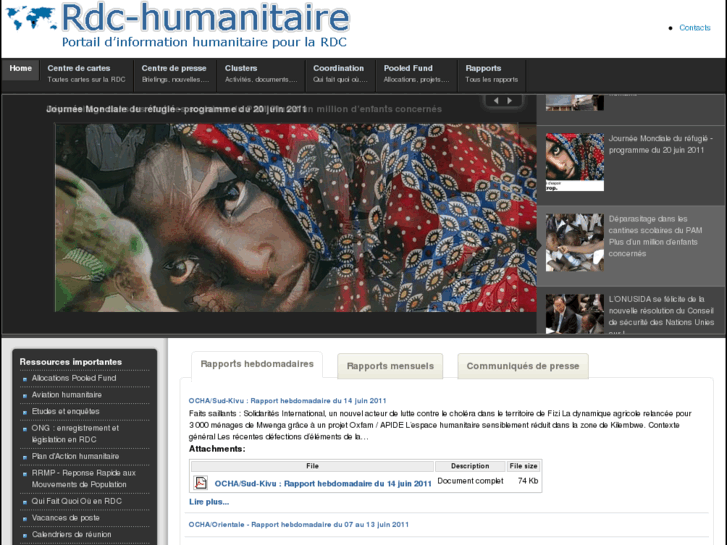Screen dimensions: 727x545
Task: Click the Rdc-humanitaire site title
Action: 205,19
